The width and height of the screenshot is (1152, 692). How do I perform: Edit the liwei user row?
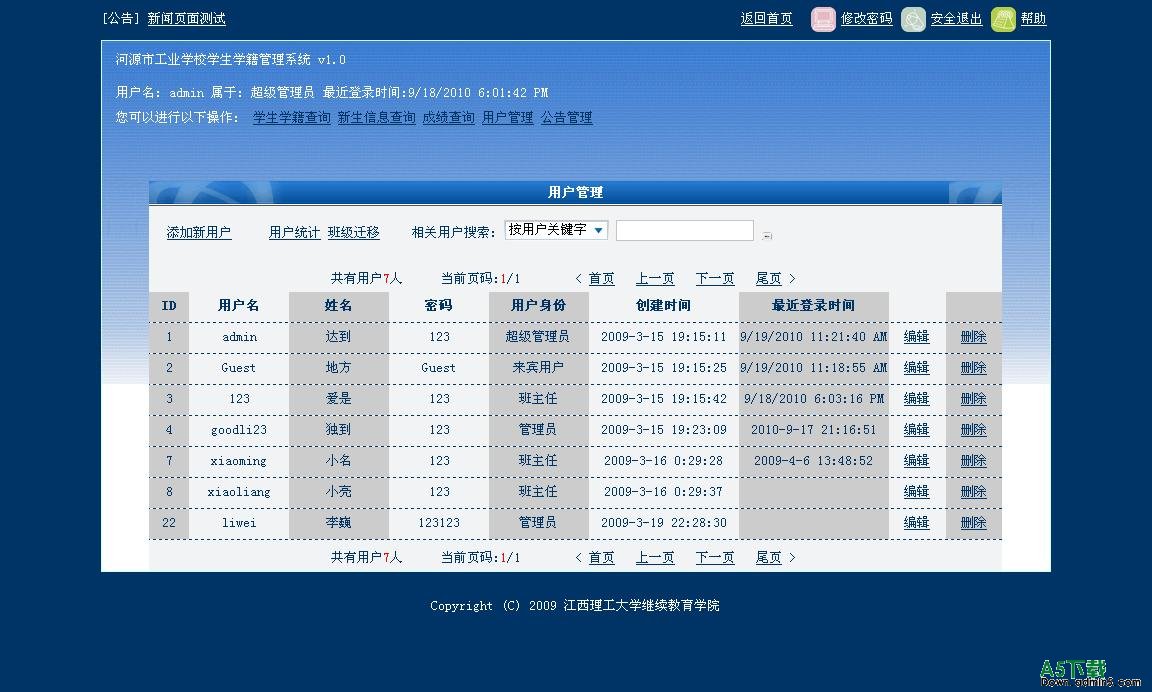click(916, 523)
